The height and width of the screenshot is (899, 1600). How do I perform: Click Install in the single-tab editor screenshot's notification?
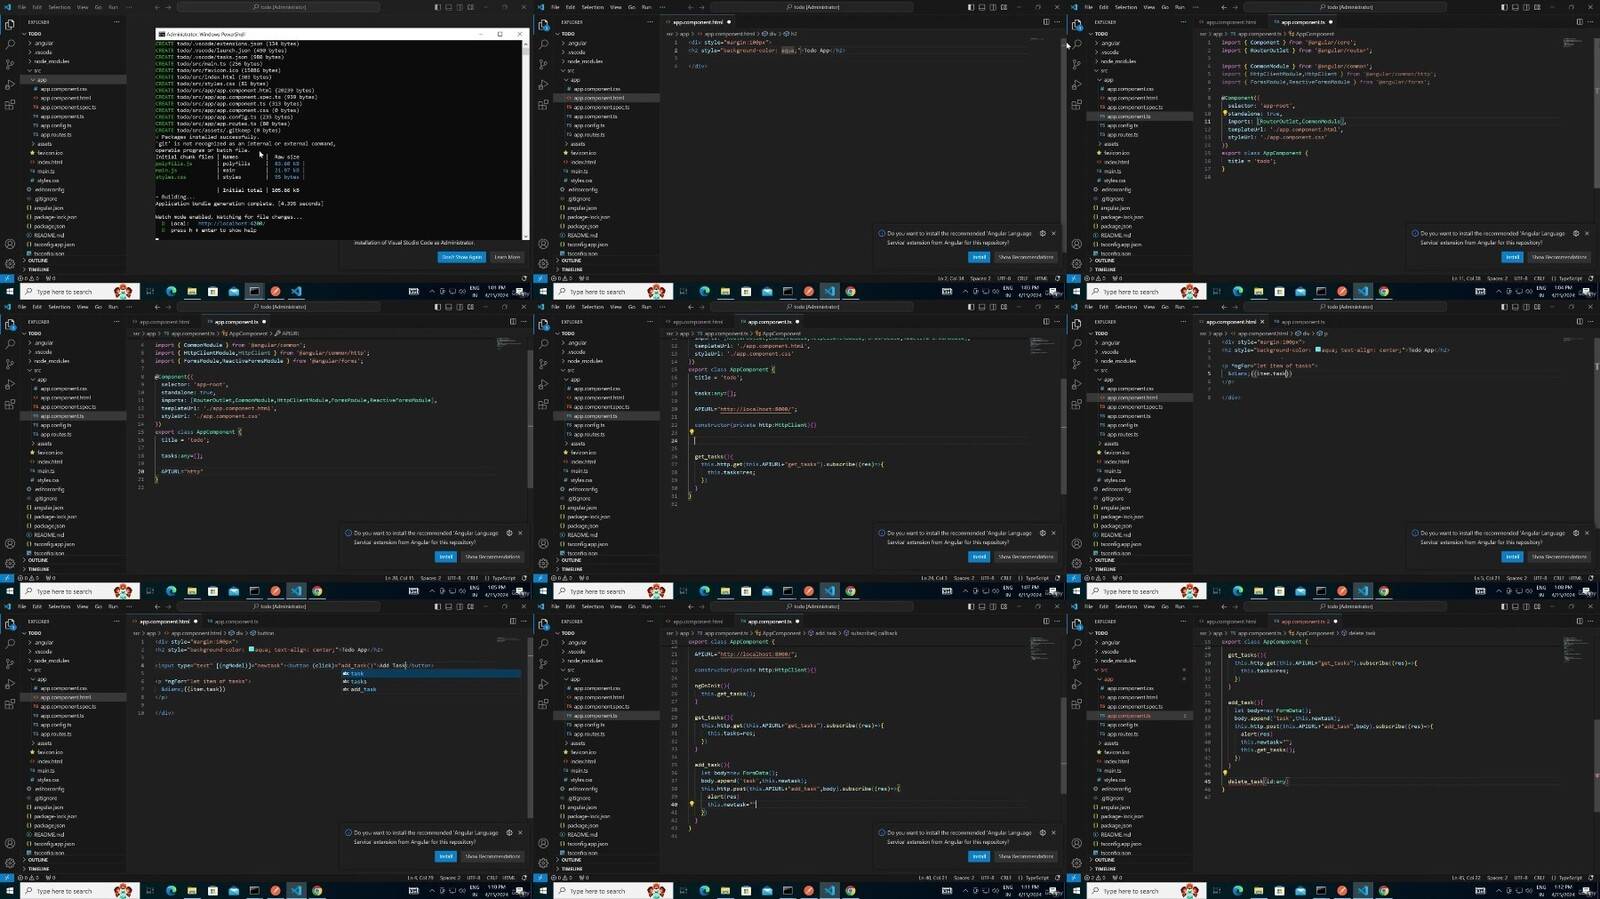(979, 257)
